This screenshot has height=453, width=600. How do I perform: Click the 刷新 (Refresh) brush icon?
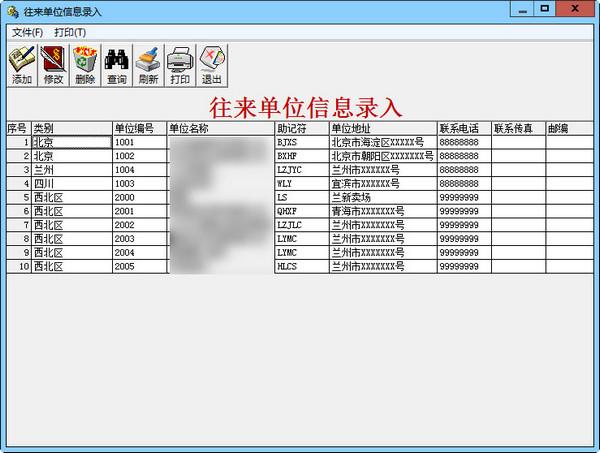(148, 65)
